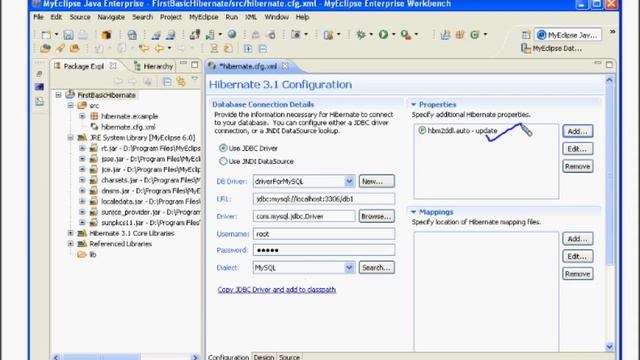Click Browse... button beside Driver field
640x360 pixels.
click(x=377, y=216)
